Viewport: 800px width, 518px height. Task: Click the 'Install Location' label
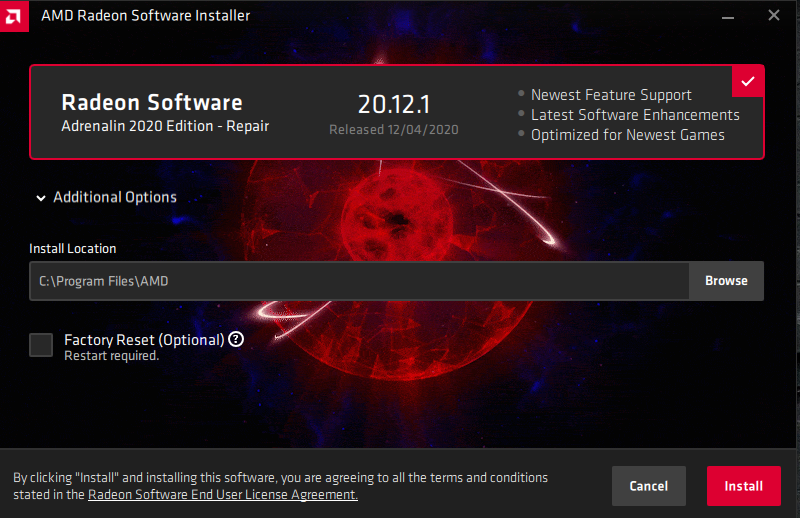click(x=72, y=249)
